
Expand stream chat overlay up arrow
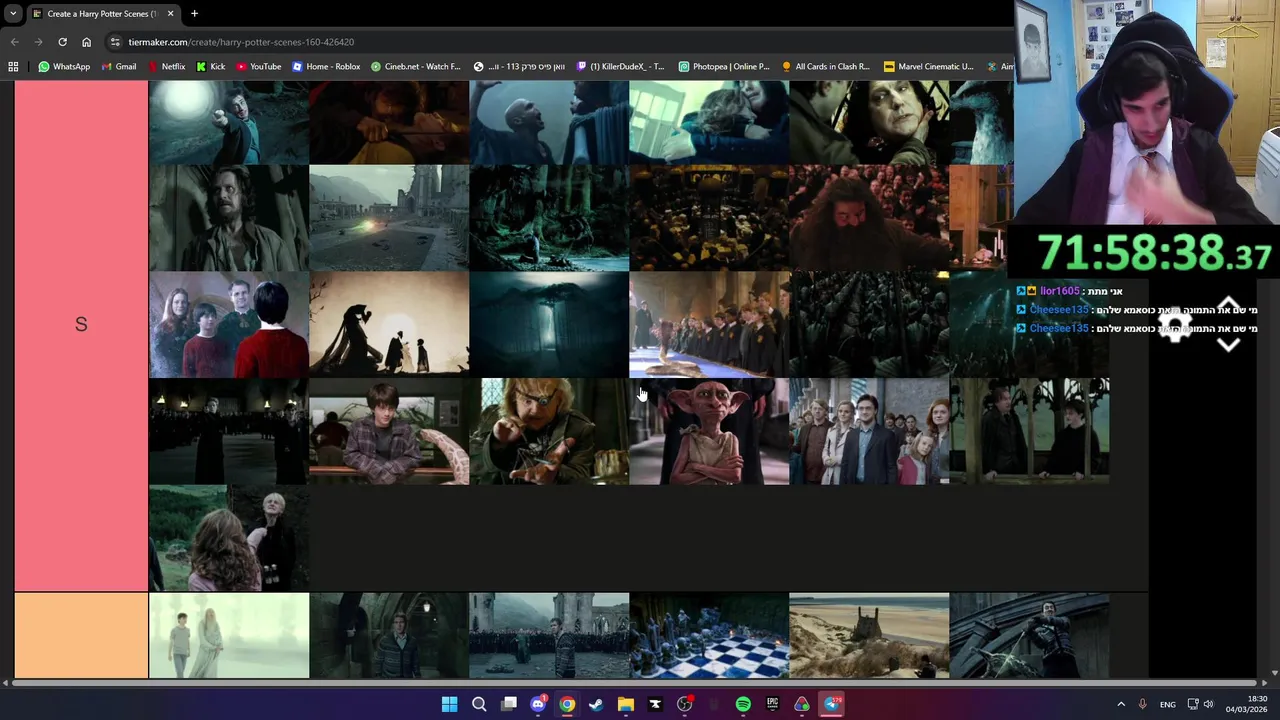[1229, 304]
